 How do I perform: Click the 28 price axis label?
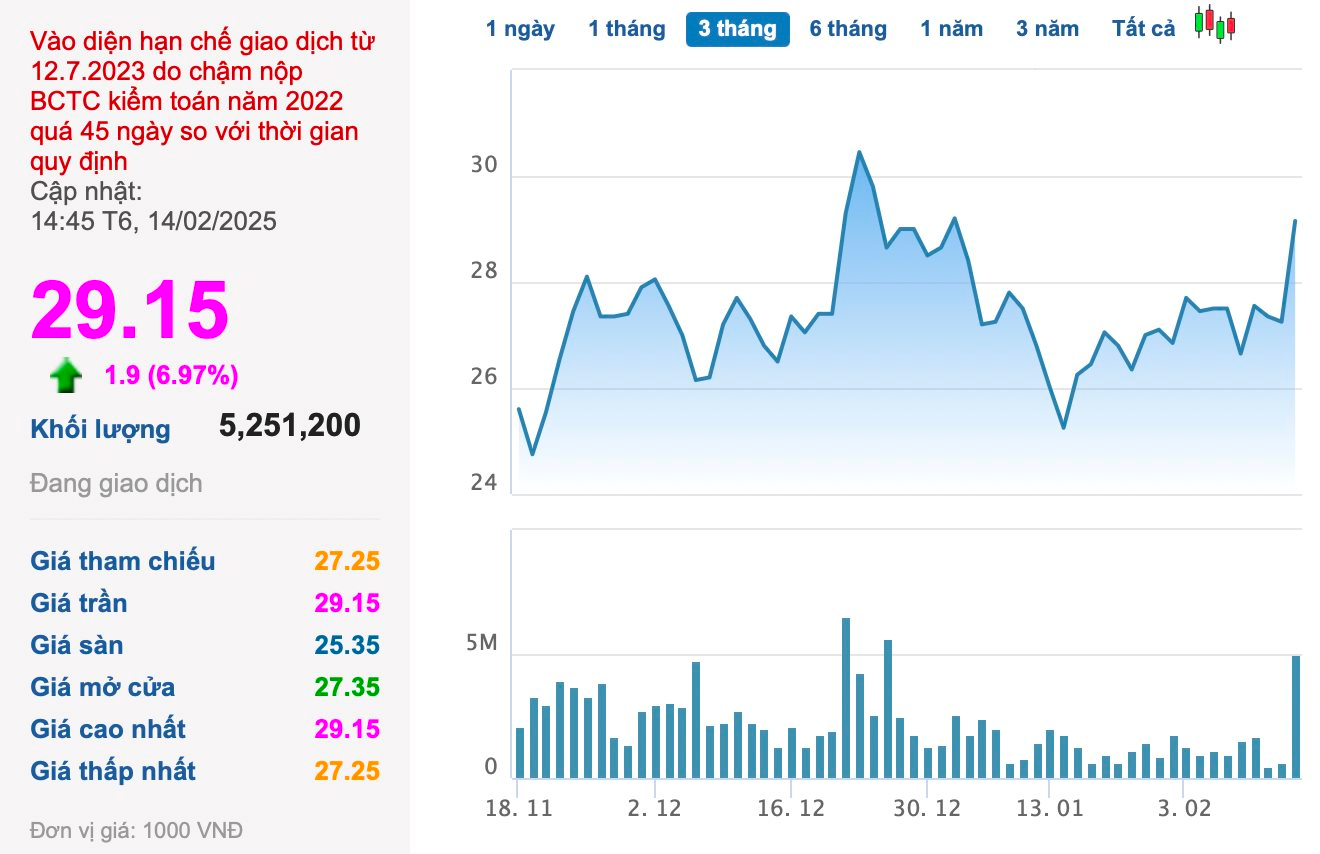pyautogui.click(x=484, y=271)
